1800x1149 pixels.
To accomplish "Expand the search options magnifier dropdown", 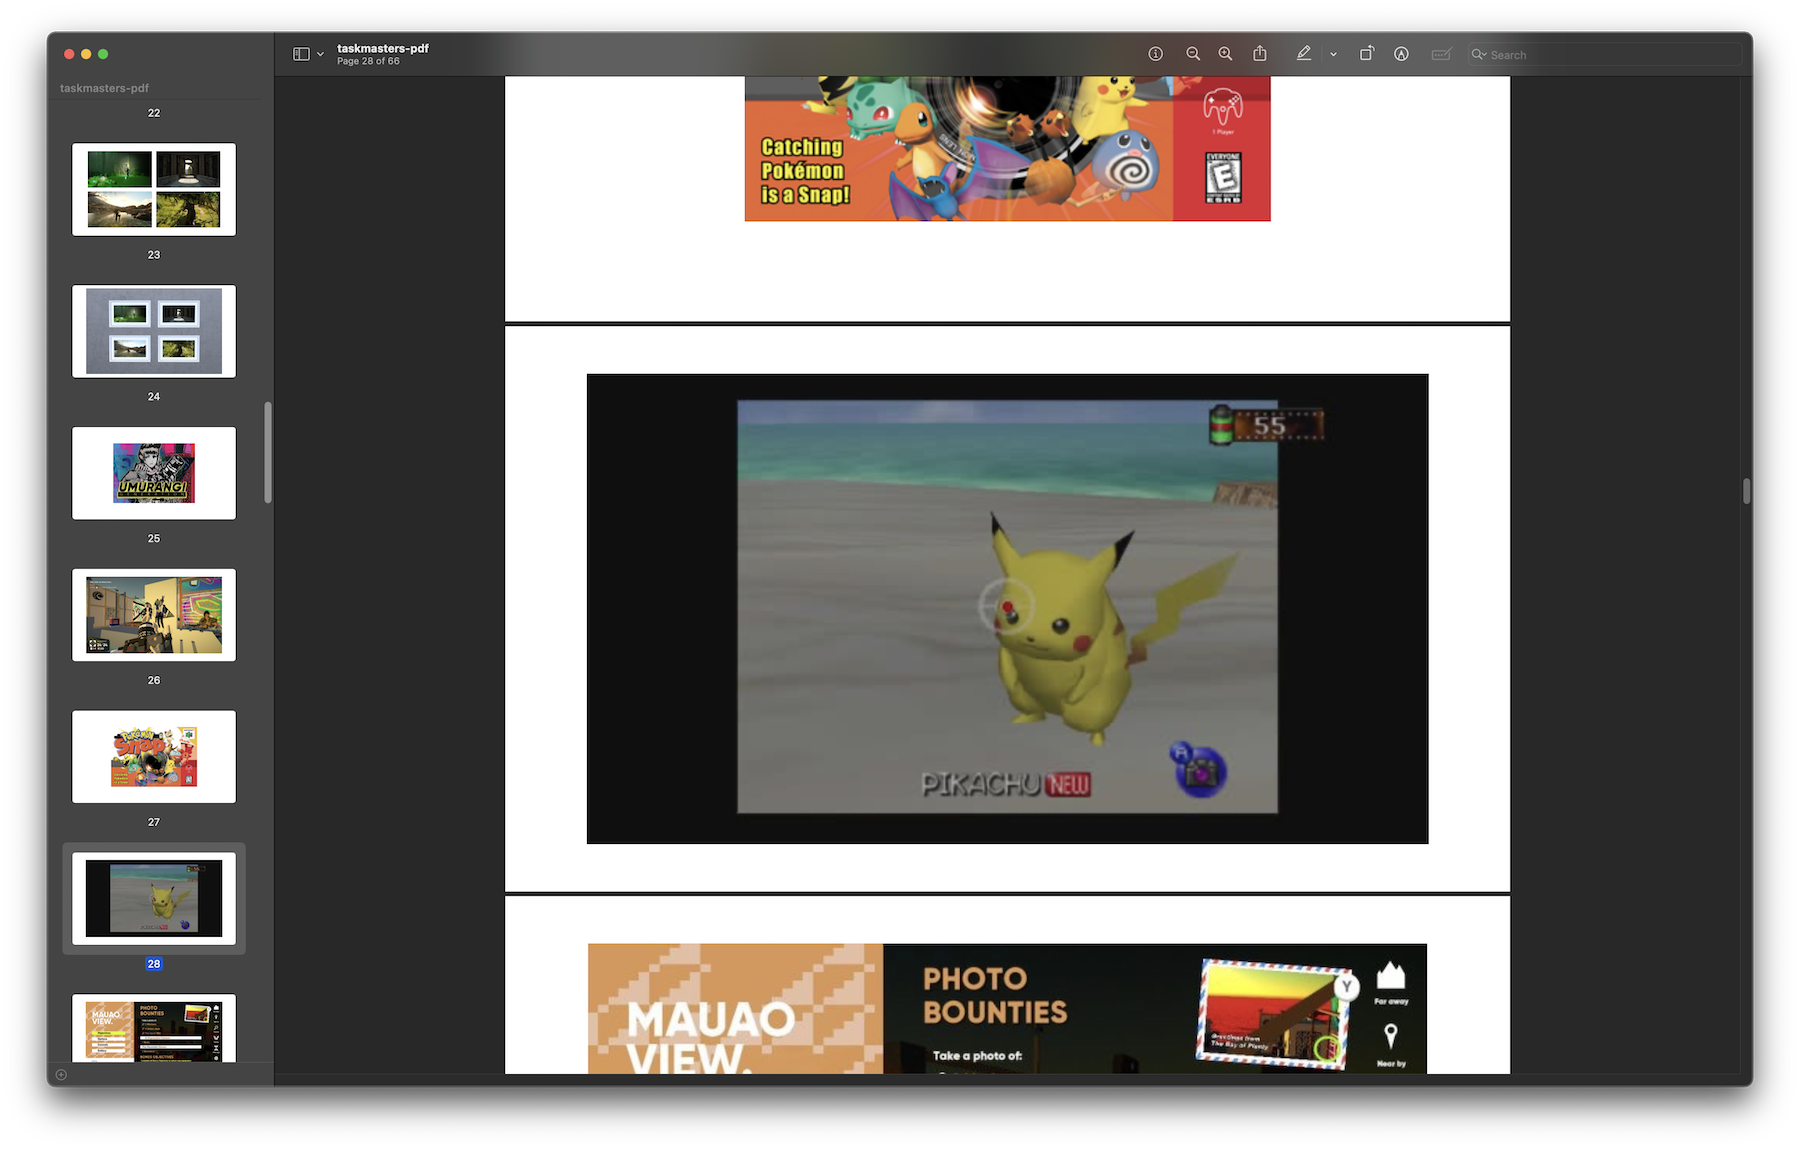I will 1479,54.
